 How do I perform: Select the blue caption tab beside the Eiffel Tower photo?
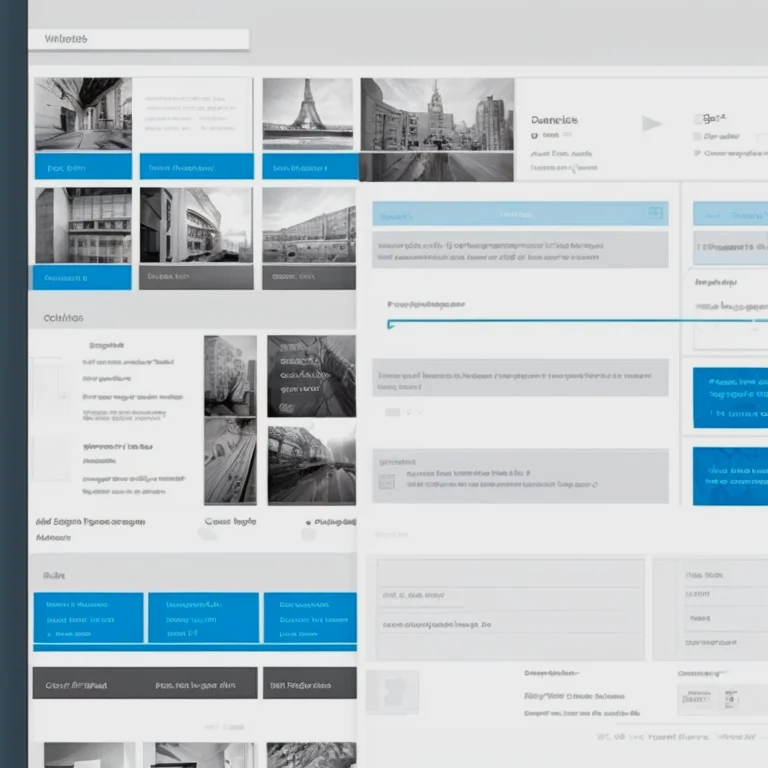point(311,167)
